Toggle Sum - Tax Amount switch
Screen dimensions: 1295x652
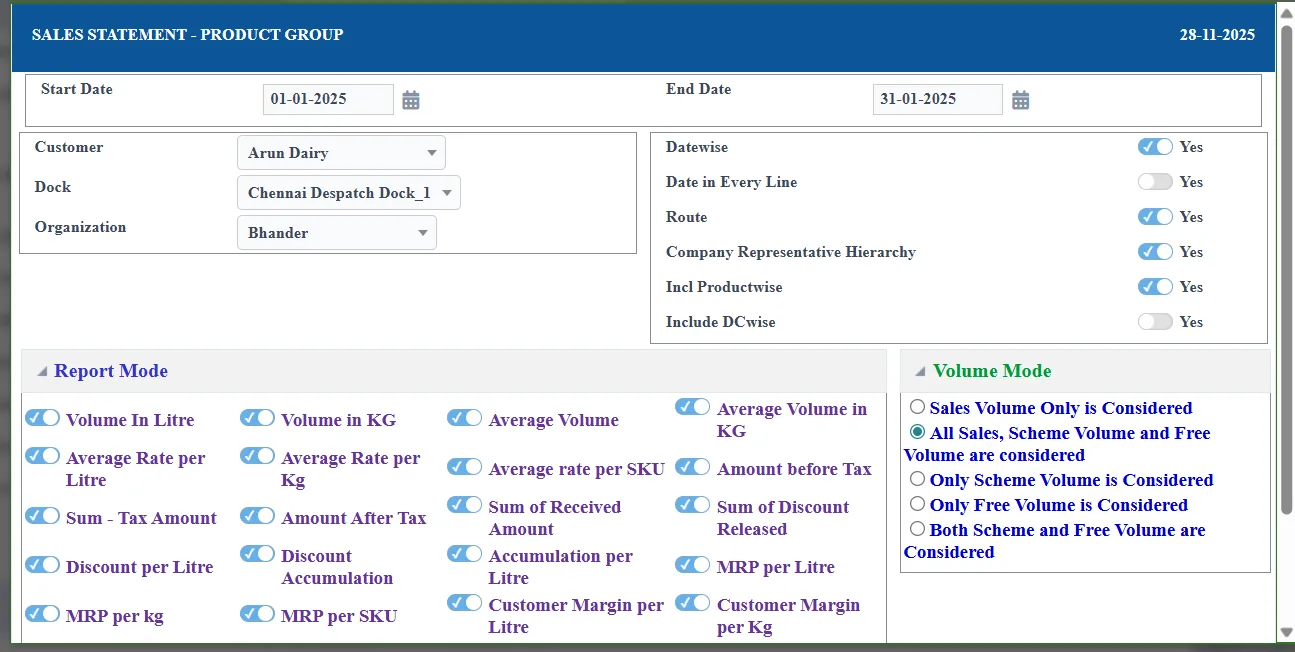[43, 516]
